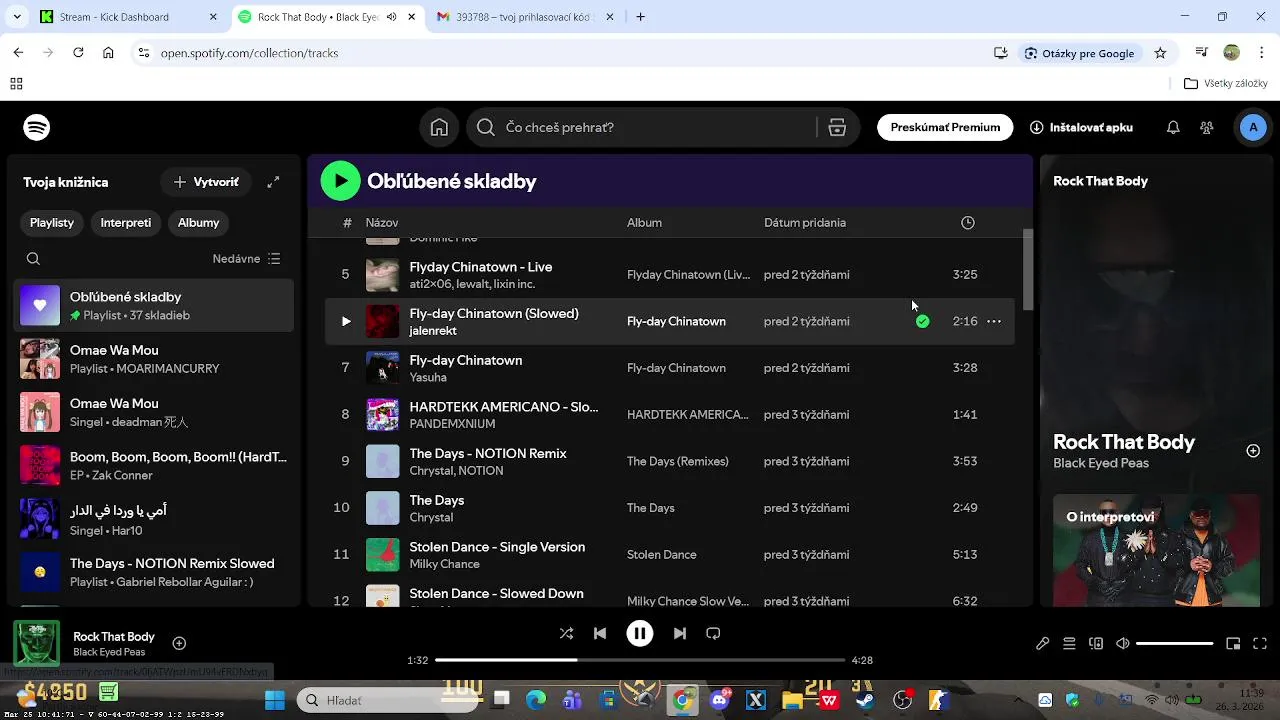The width and height of the screenshot is (1280, 720).
Task: Open the play queue
Action: point(1069,644)
